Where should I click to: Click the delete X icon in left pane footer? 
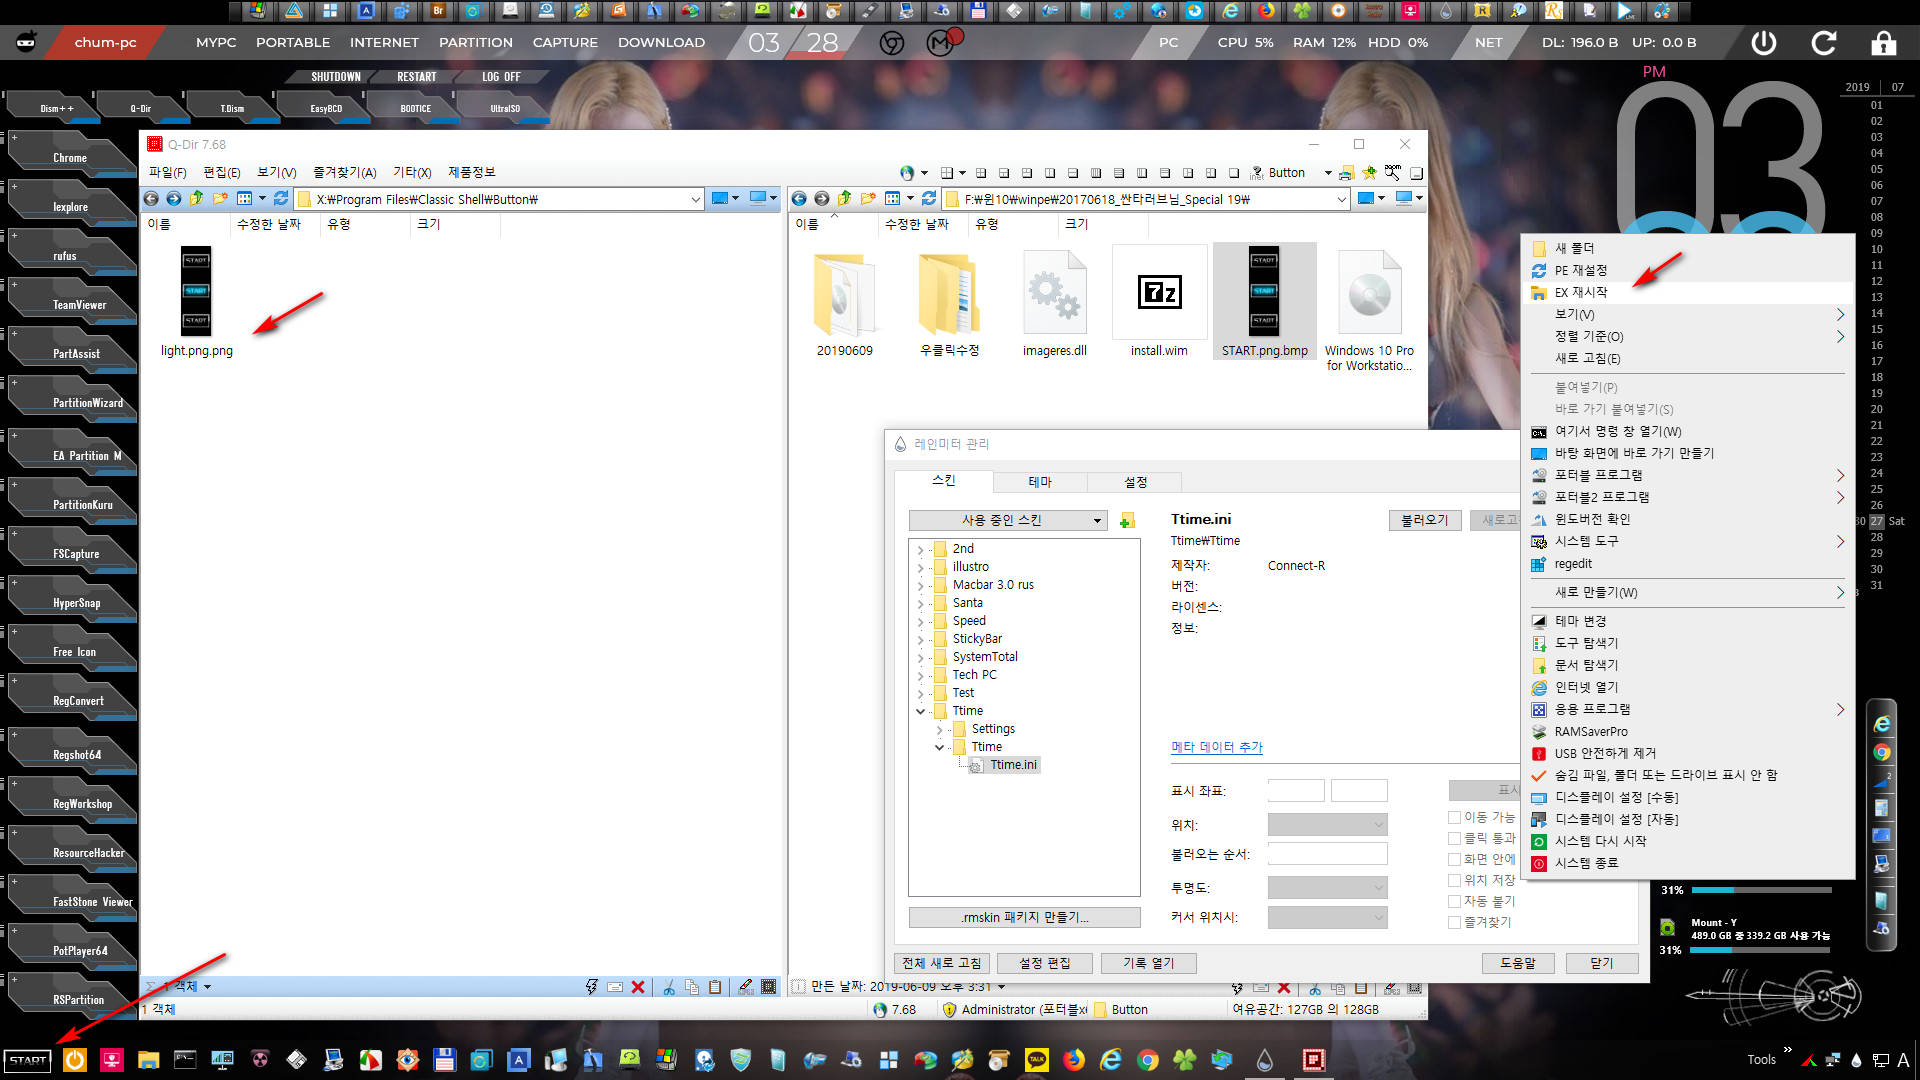638,987
